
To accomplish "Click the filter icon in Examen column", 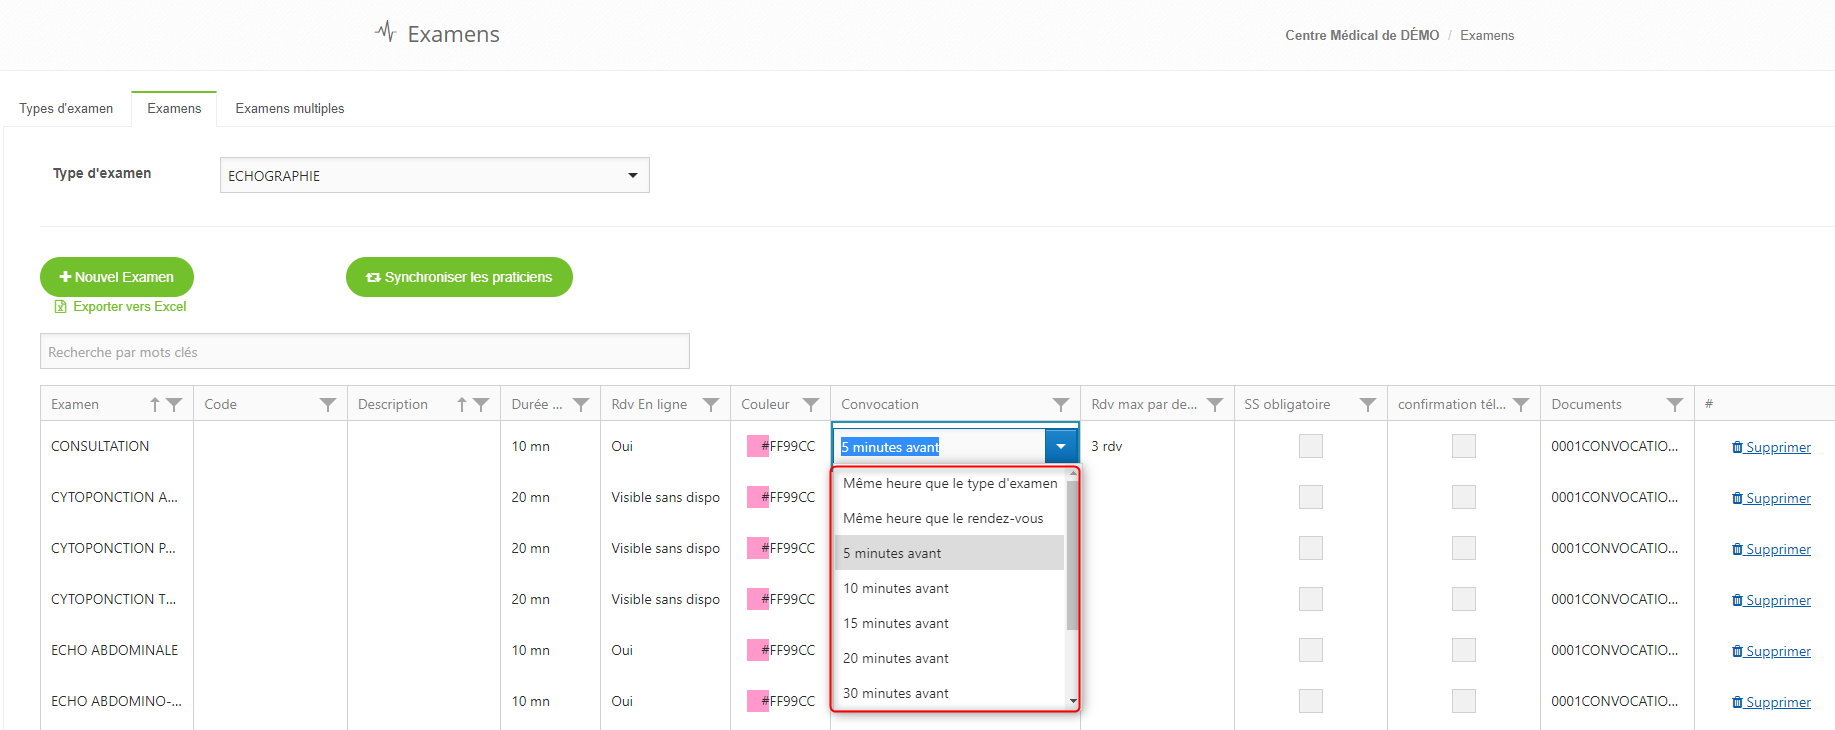I will coord(174,405).
